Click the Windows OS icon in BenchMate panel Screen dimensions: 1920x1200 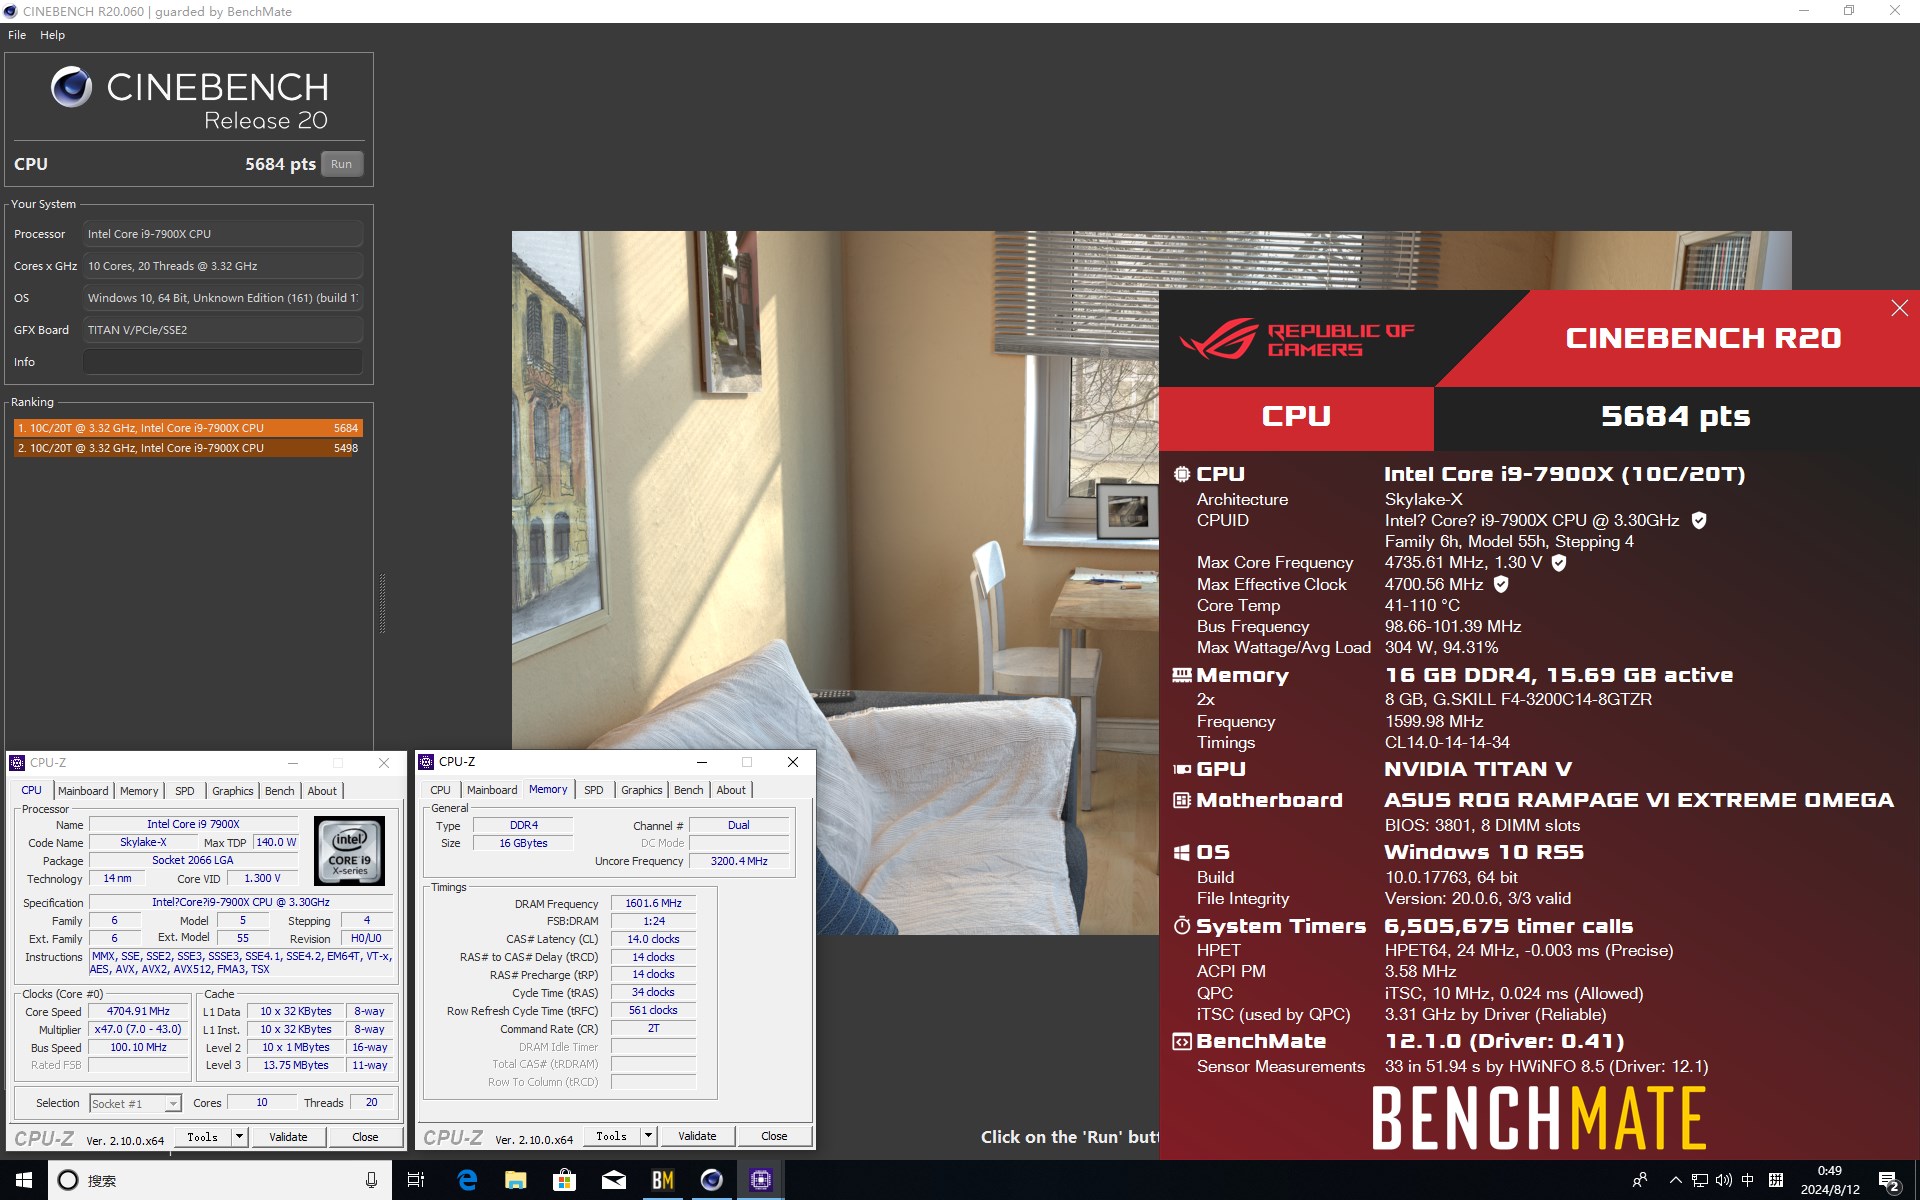pyautogui.click(x=1182, y=852)
